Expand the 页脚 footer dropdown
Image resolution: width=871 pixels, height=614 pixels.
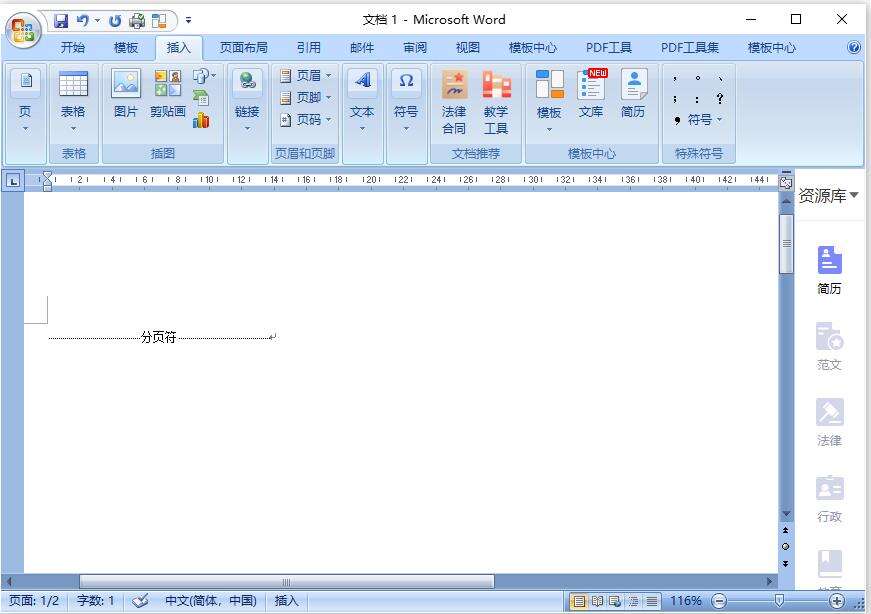329,97
